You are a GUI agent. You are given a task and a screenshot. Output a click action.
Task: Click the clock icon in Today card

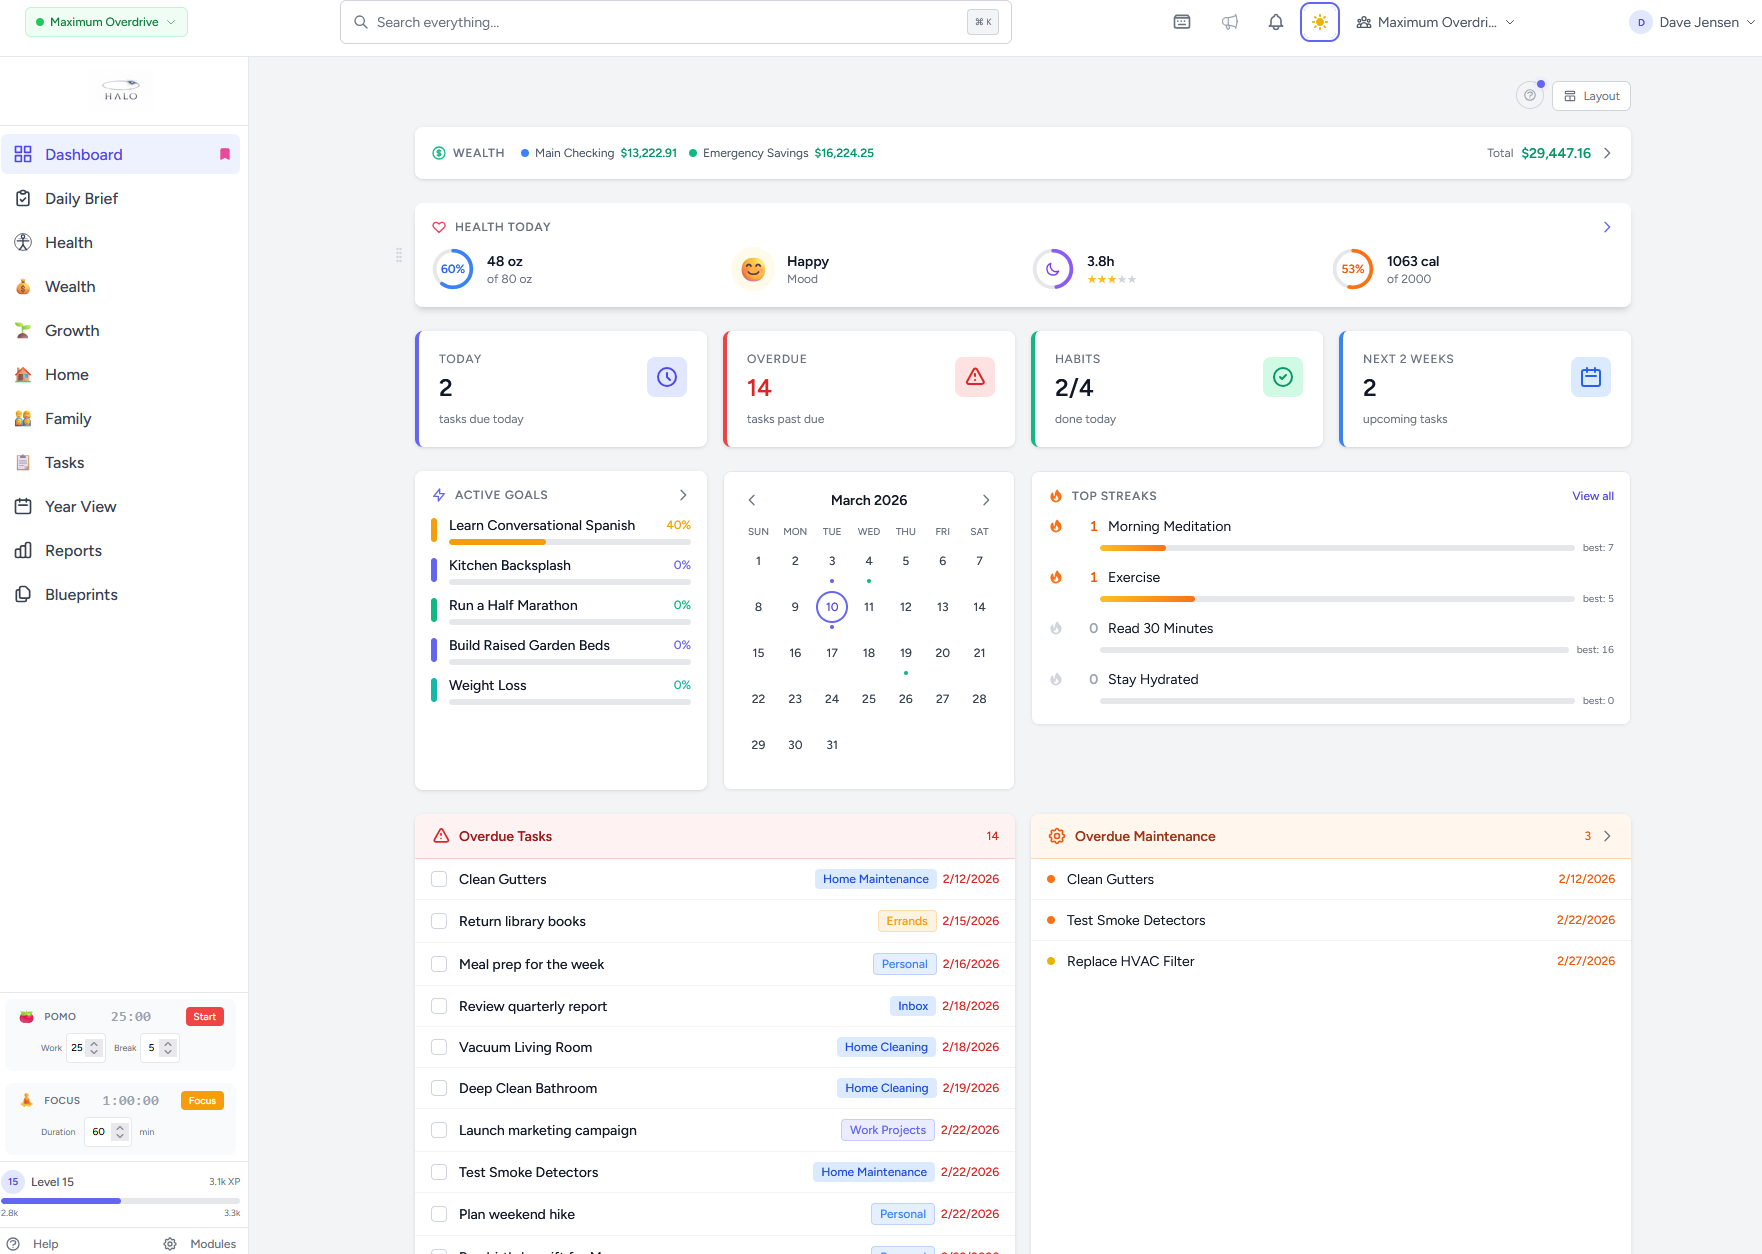pyautogui.click(x=666, y=377)
